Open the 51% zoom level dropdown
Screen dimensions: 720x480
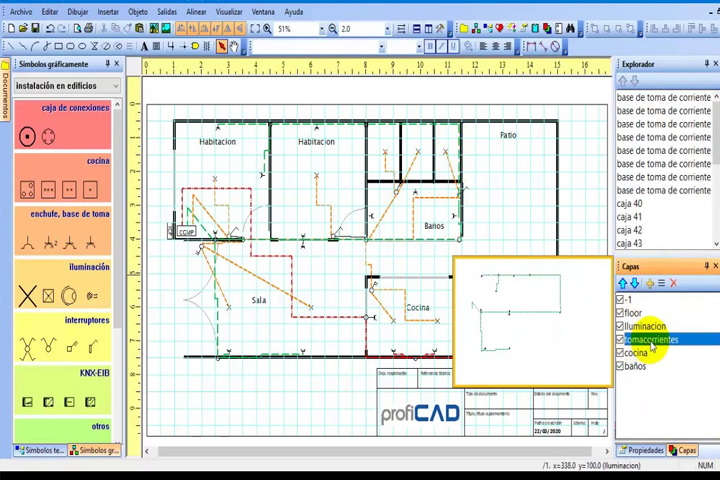click(321, 29)
